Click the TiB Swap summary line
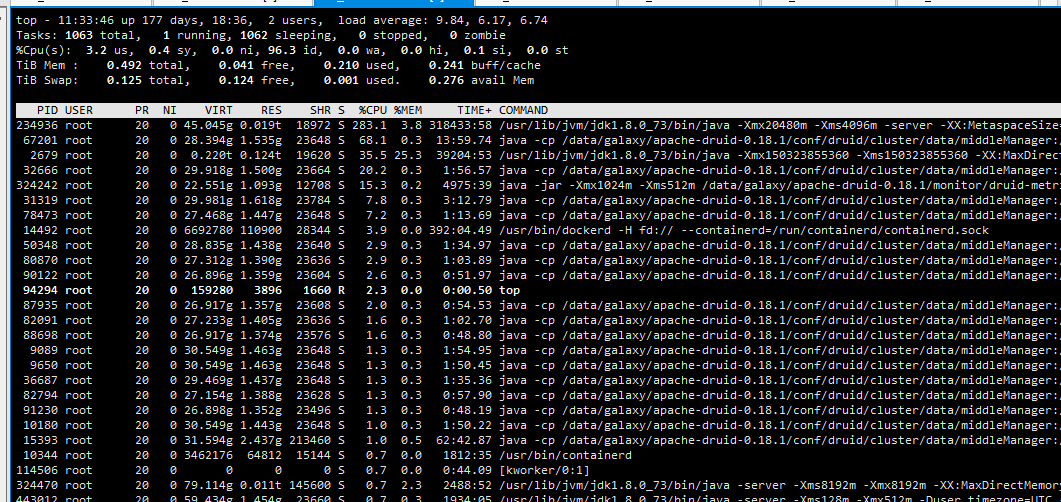Viewport: 1061px width, 502px height. 240,80
